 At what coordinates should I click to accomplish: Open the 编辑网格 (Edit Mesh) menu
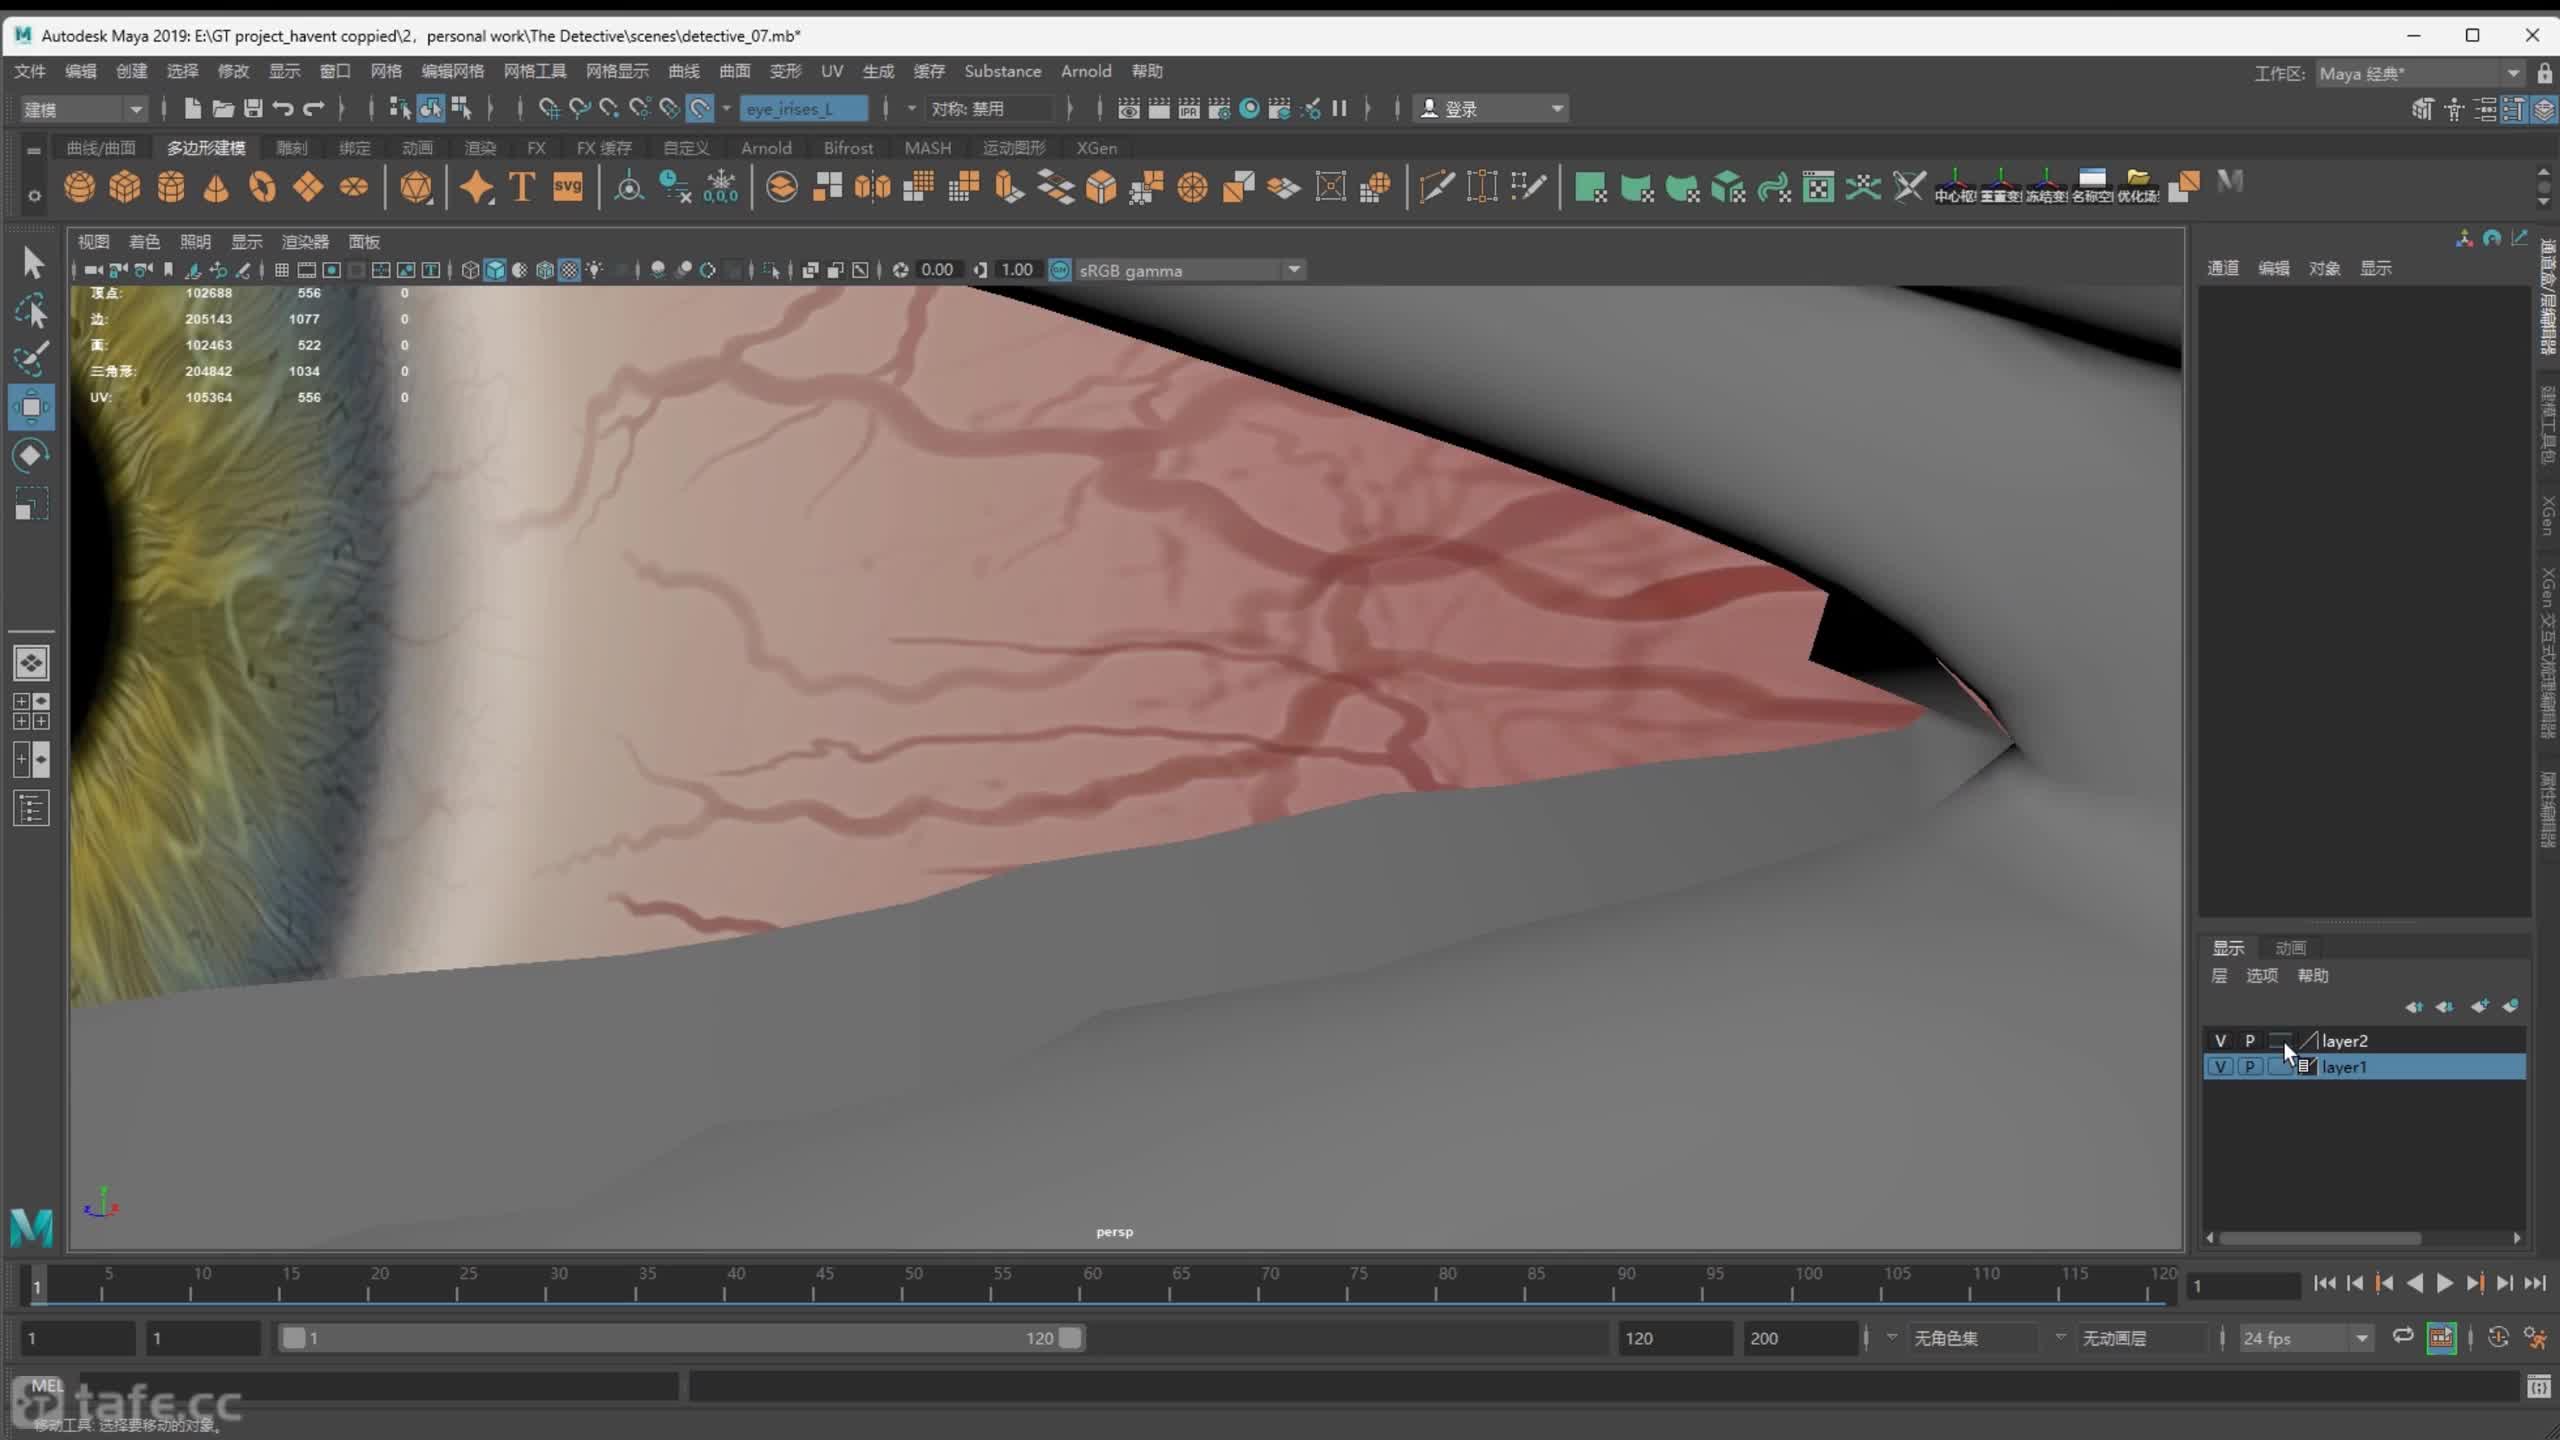click(x=452, y=71)
